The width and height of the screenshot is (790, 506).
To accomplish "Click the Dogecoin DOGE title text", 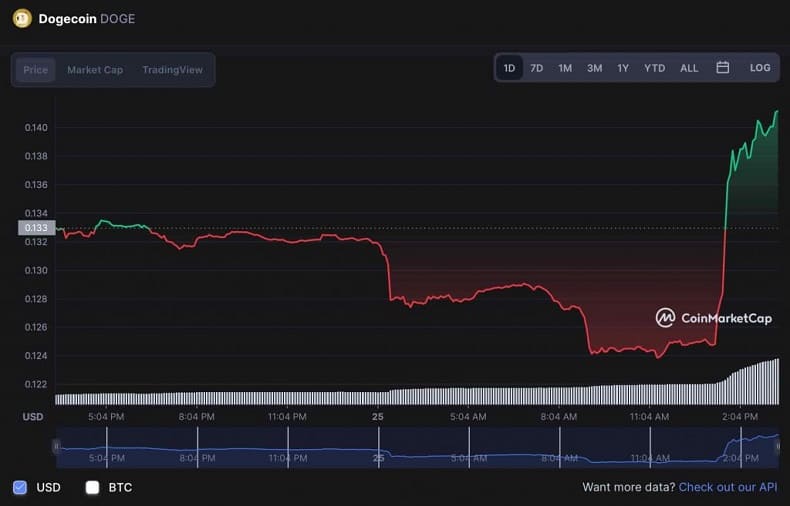I will [x=87, y=19].
